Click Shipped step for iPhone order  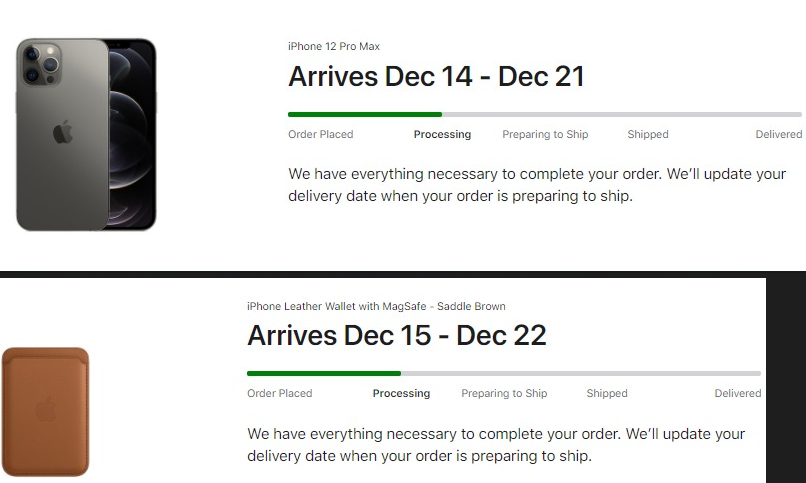[x=648, y=134]
